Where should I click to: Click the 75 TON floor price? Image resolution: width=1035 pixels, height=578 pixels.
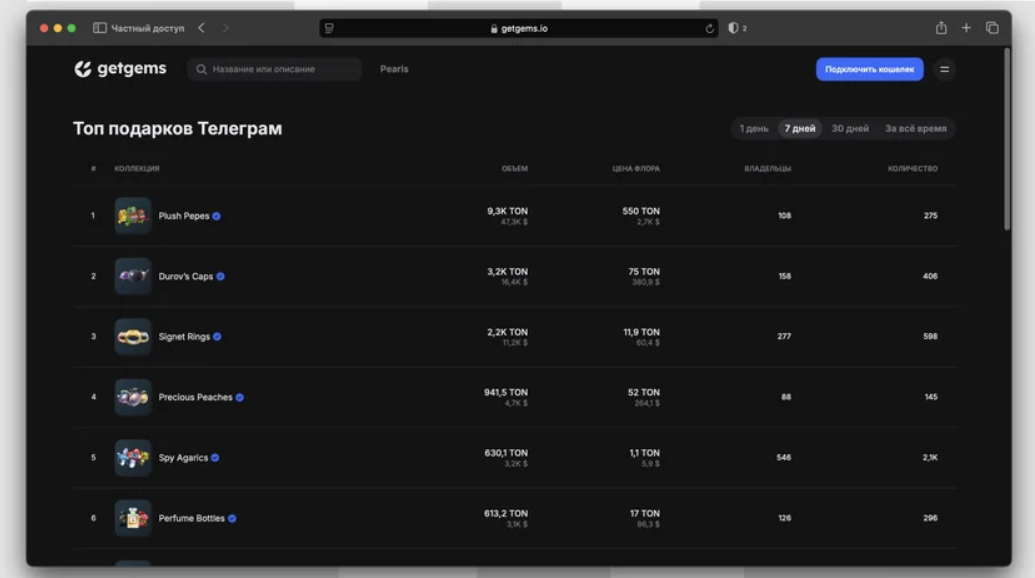[644, 272]
